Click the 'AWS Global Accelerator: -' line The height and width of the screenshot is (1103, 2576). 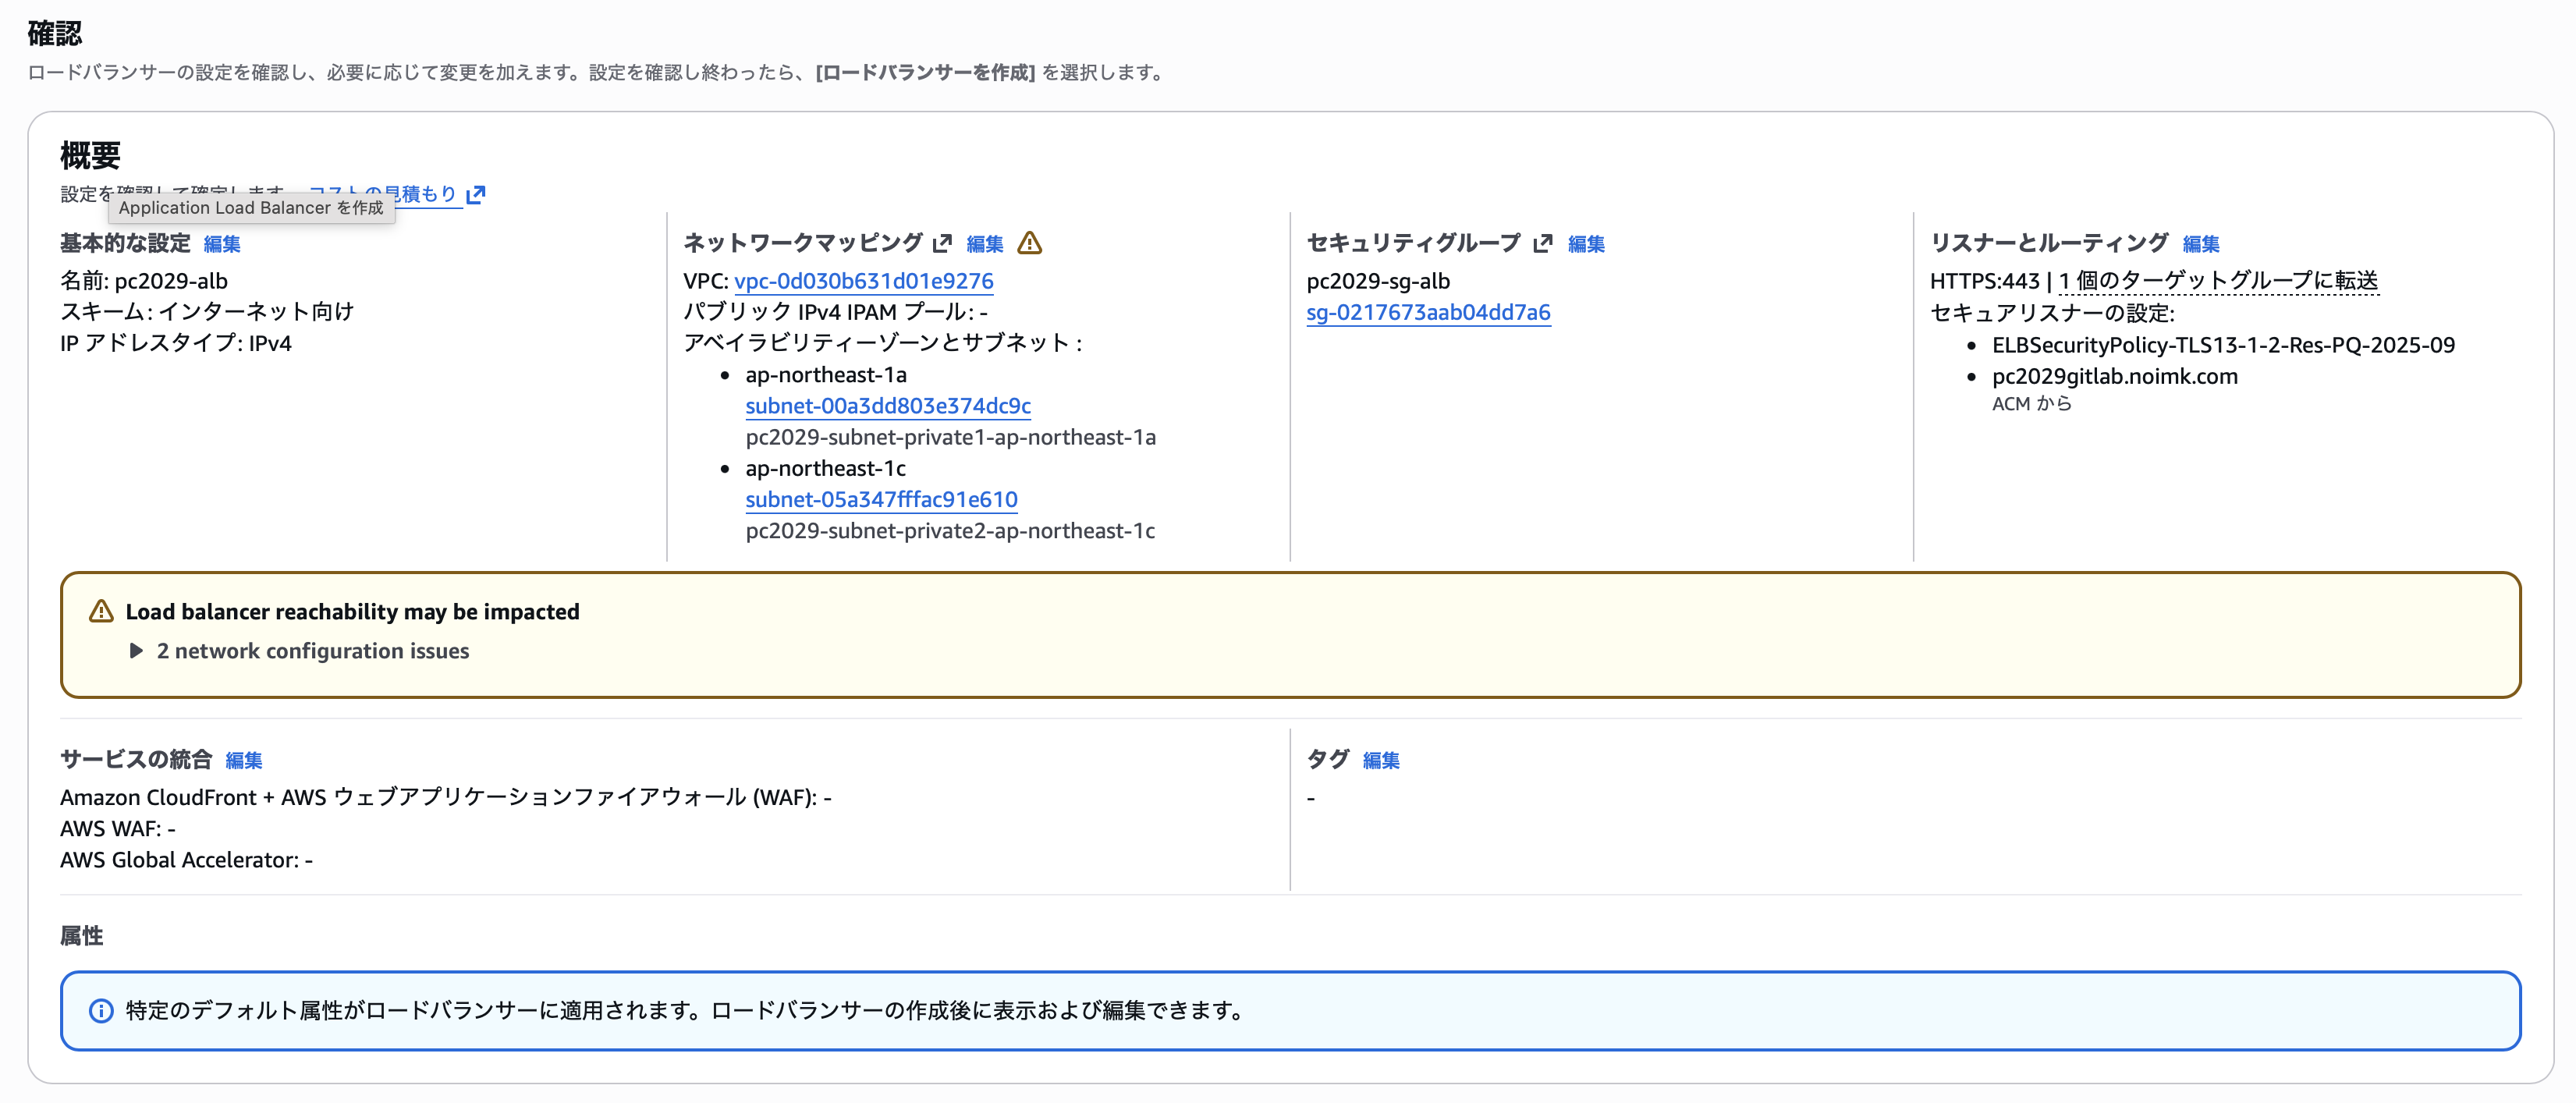click(x=186, y=860)
